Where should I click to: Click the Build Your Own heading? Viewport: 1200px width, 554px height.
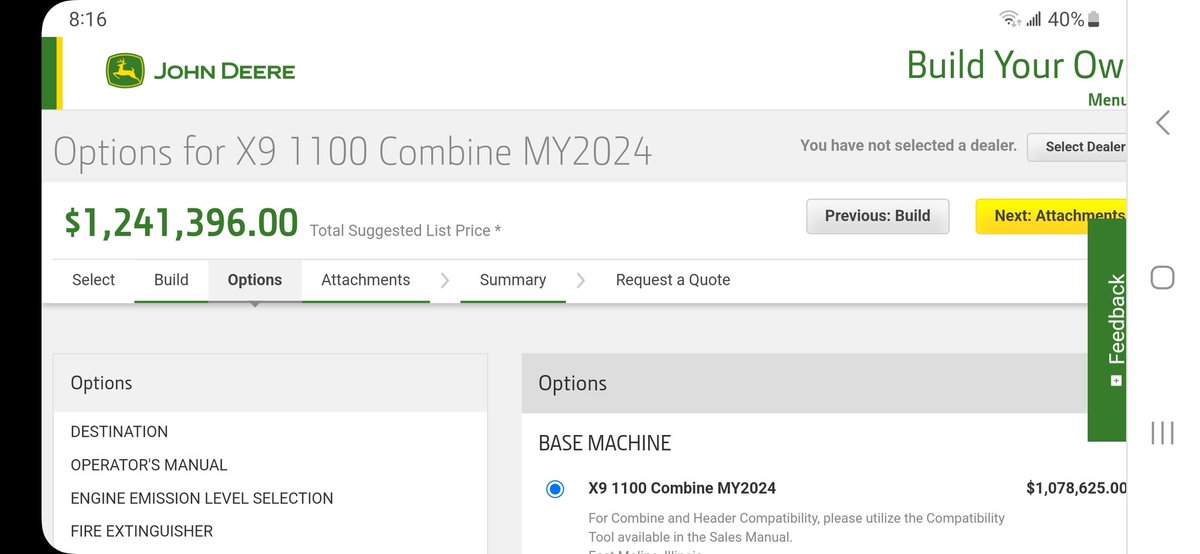[x=1015, y=65]
